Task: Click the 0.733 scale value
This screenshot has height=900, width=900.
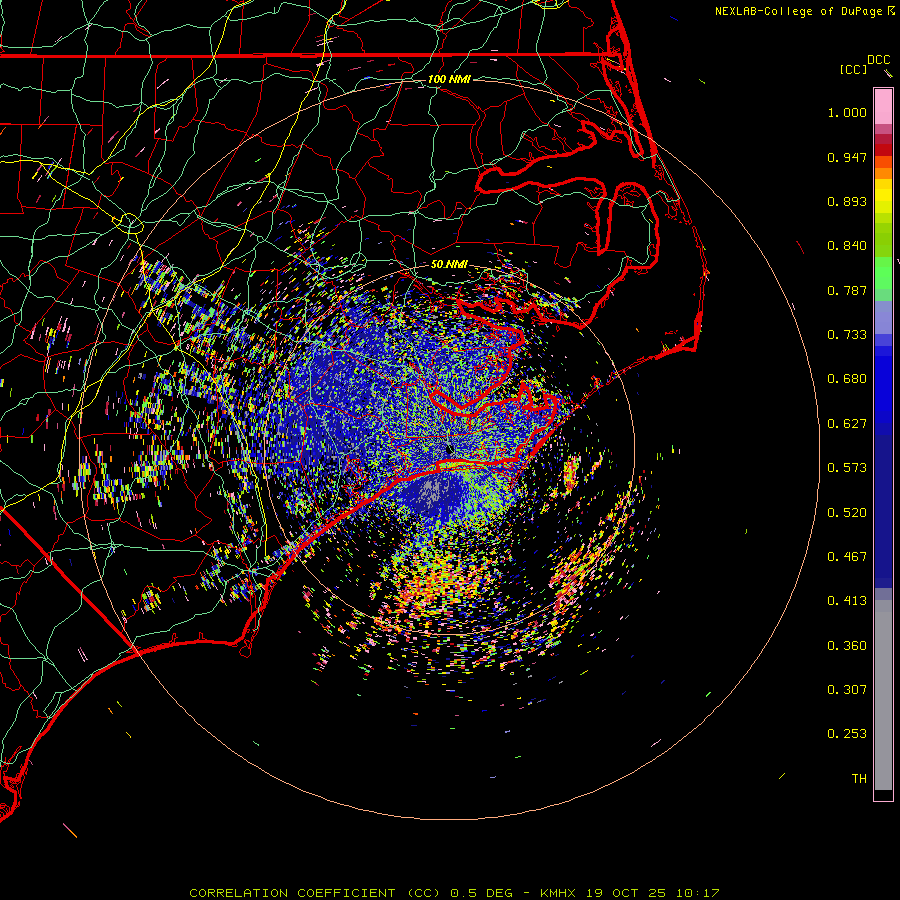Action: 847,335
